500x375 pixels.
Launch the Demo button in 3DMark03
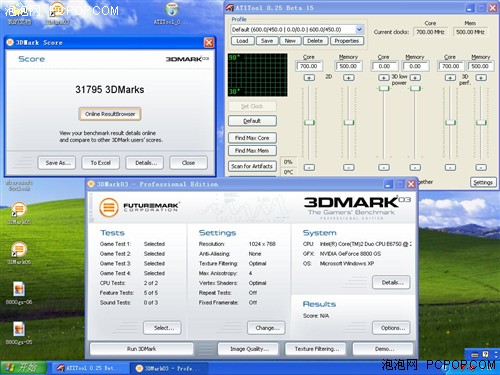pyautogui.click(x=383, y=349)
